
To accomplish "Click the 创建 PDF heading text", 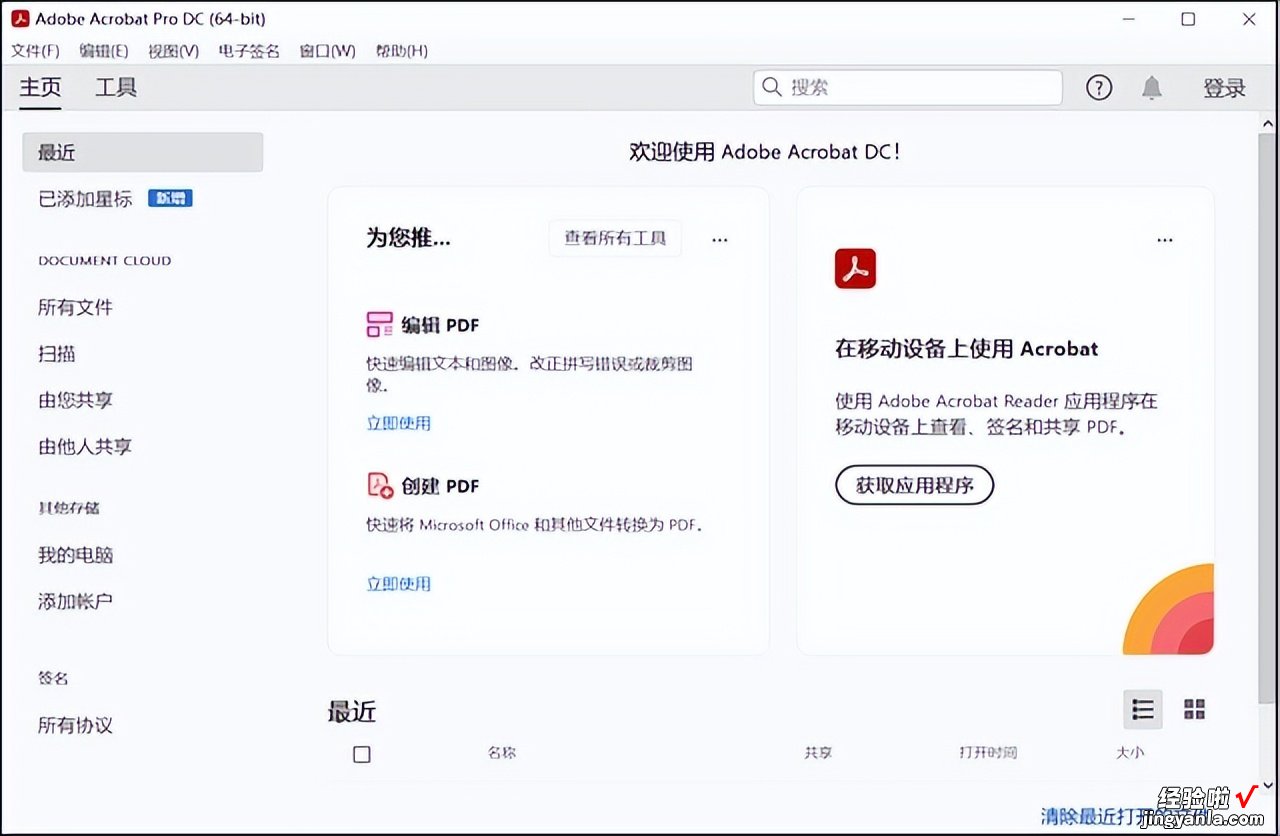I will (x=441, y=486).
